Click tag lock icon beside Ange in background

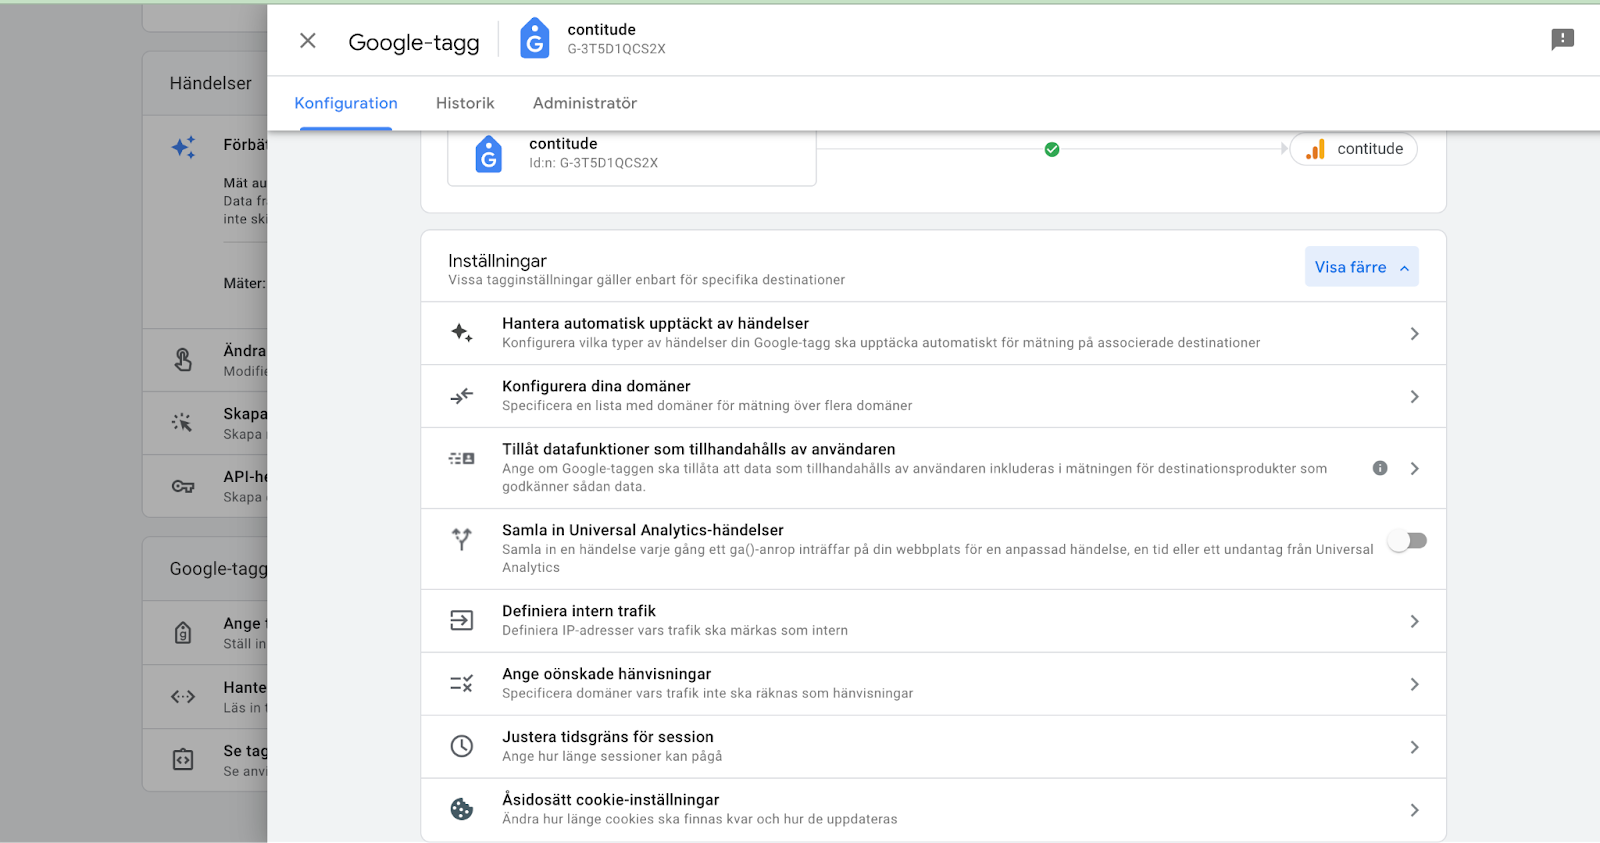183,633
